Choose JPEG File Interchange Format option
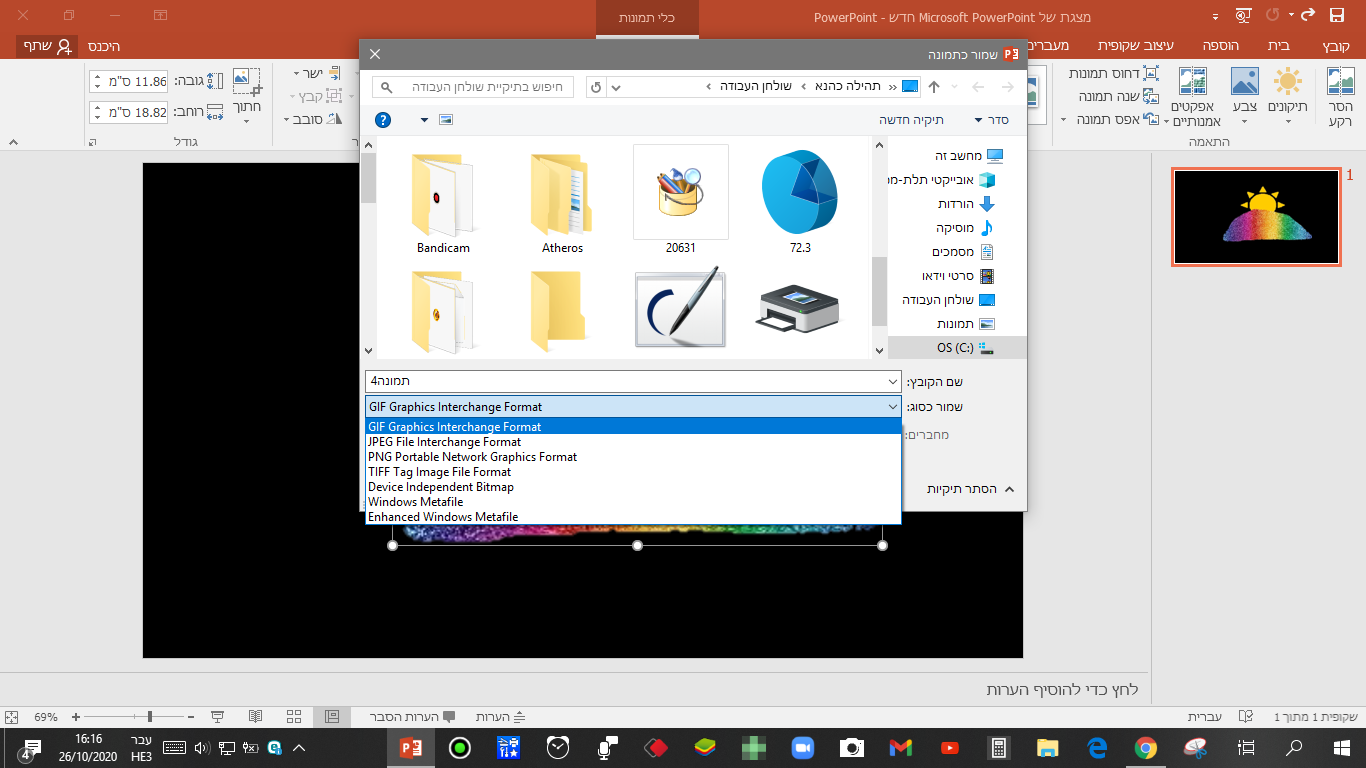Screen dimensions: 1366x768 pos(633,442)
